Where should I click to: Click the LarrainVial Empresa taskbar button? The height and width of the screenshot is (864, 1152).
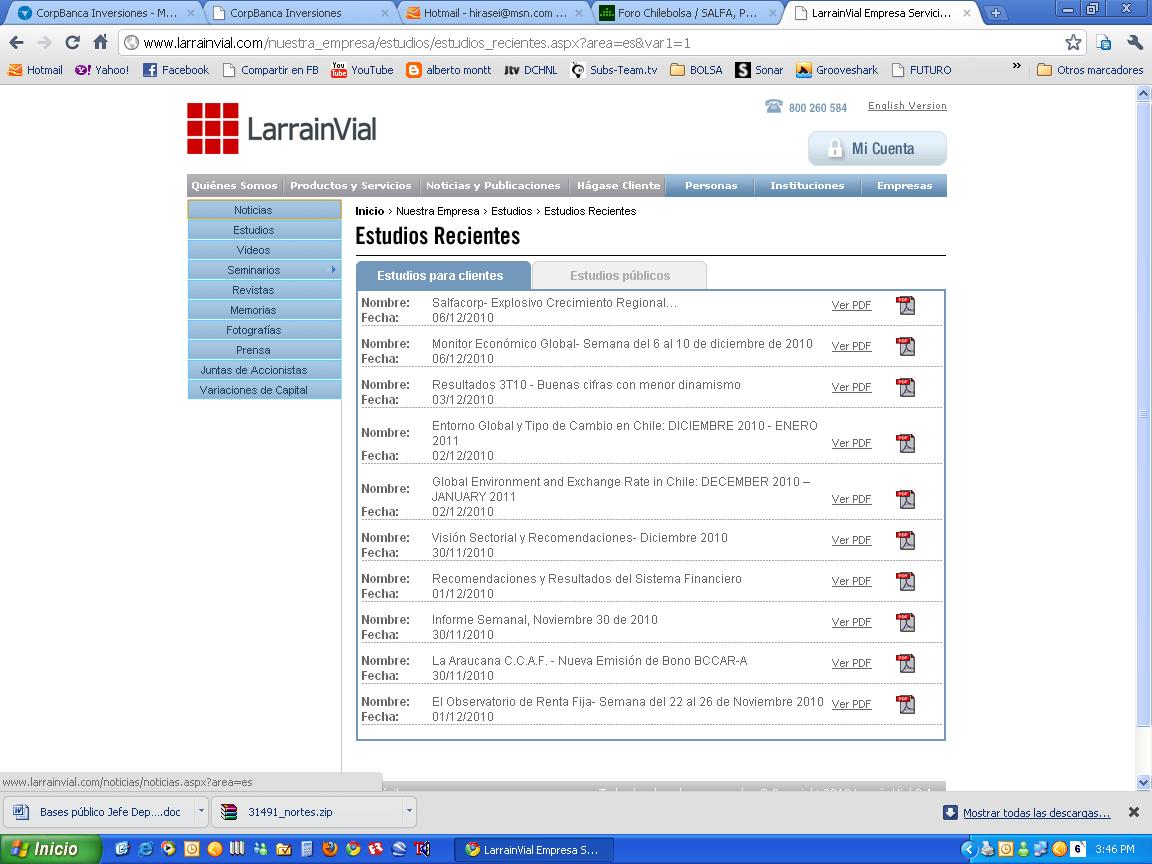tap(531, 849)
